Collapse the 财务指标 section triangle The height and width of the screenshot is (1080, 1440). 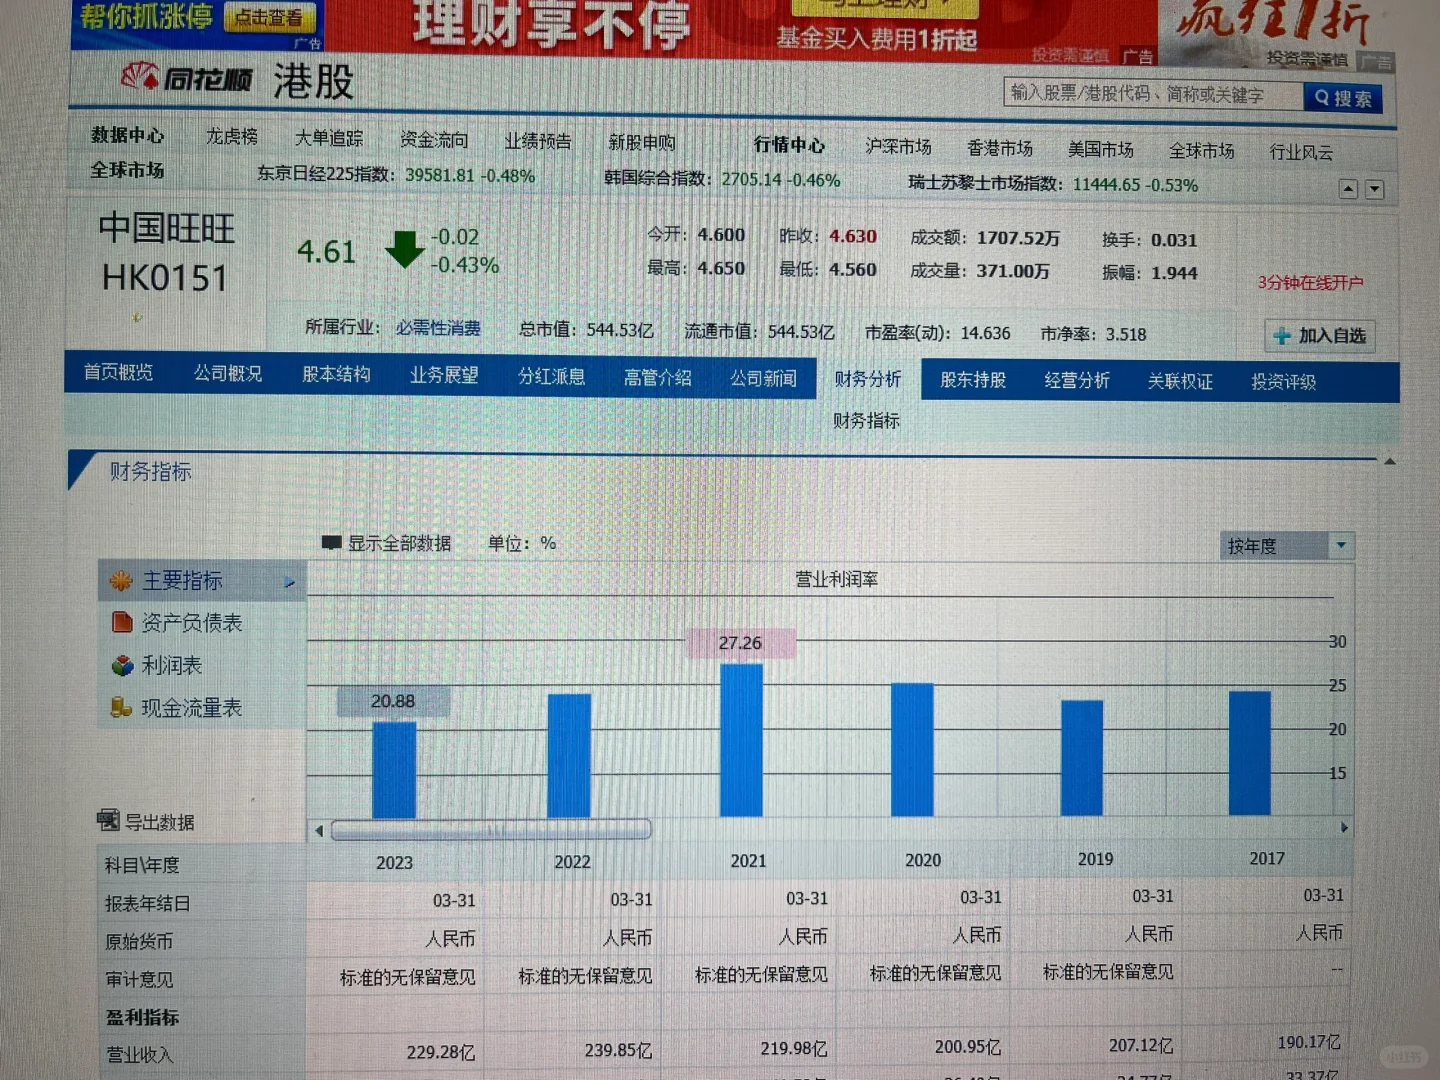pos(1389,462)
